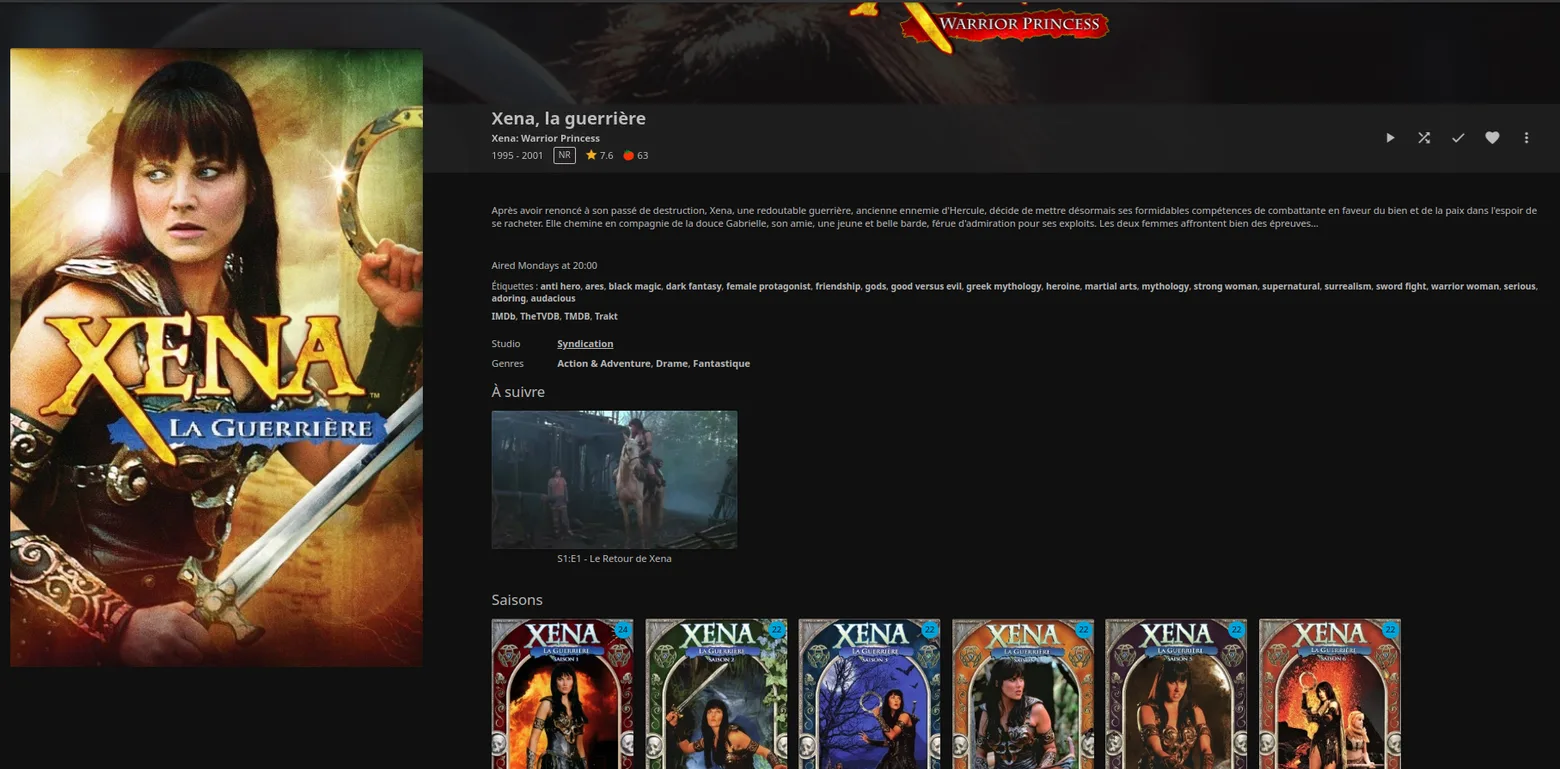1560x769 pixels.
Task: Select the 'strong woman' tag
Action: coord(1225,287)
